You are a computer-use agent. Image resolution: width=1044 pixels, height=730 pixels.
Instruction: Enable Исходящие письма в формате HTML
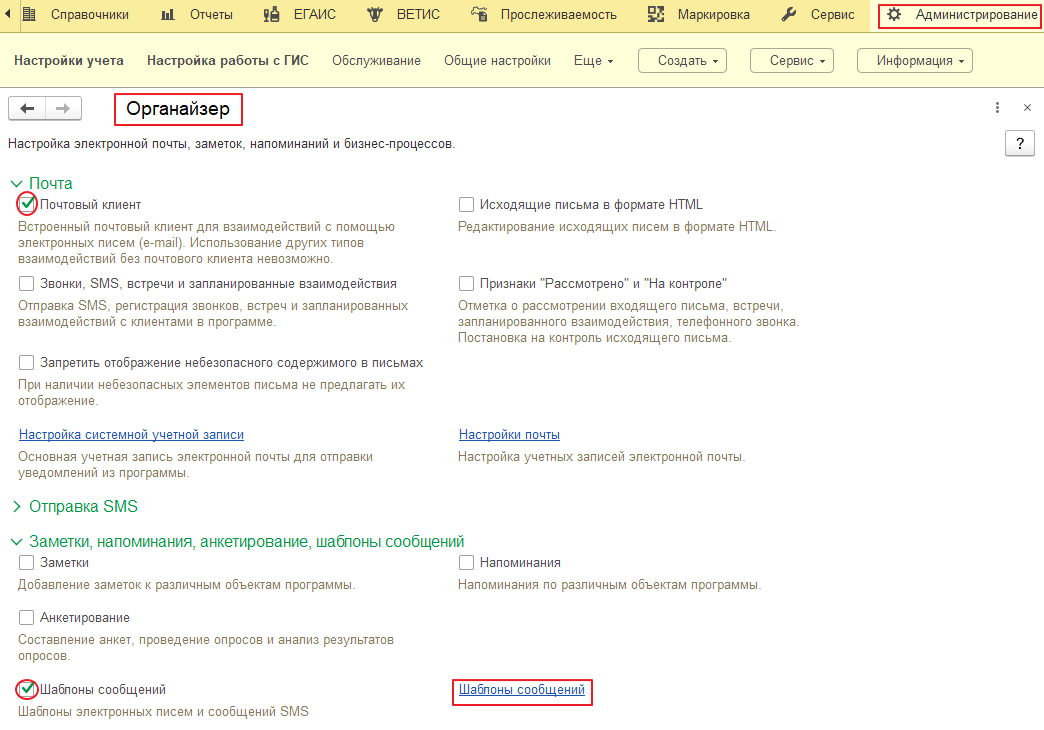pyautogui.click(x=466, y=205)
